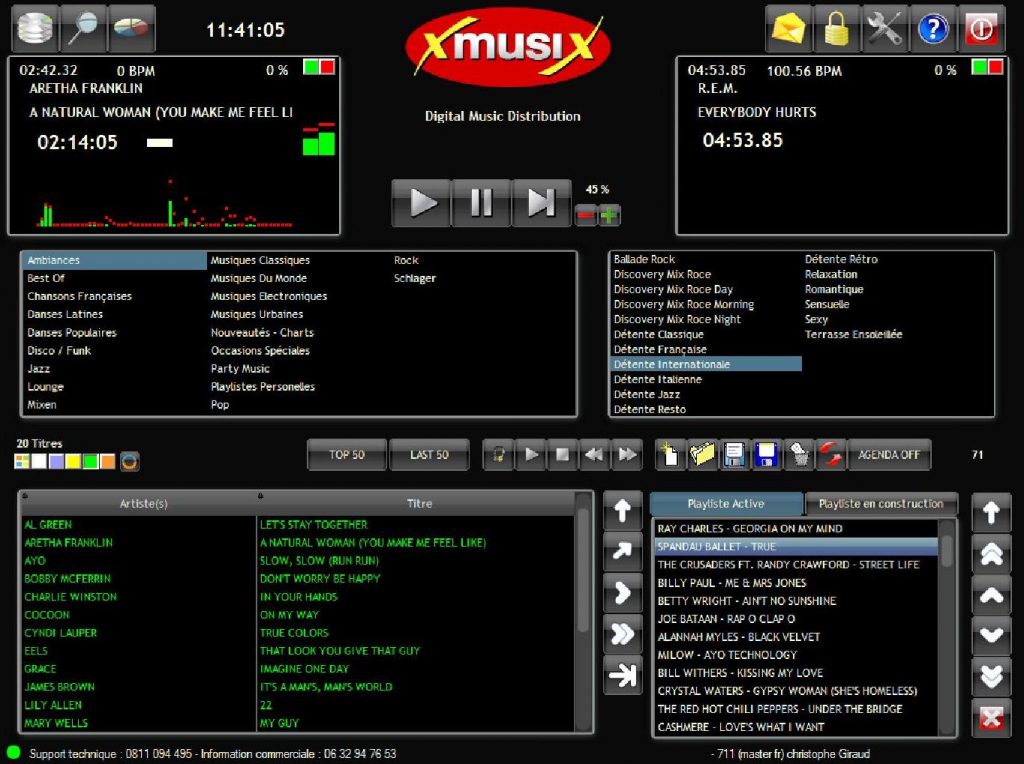This screenshot has height=764, width=1024.
Task: Start the main Play button
Action: (x=421, y=203)
